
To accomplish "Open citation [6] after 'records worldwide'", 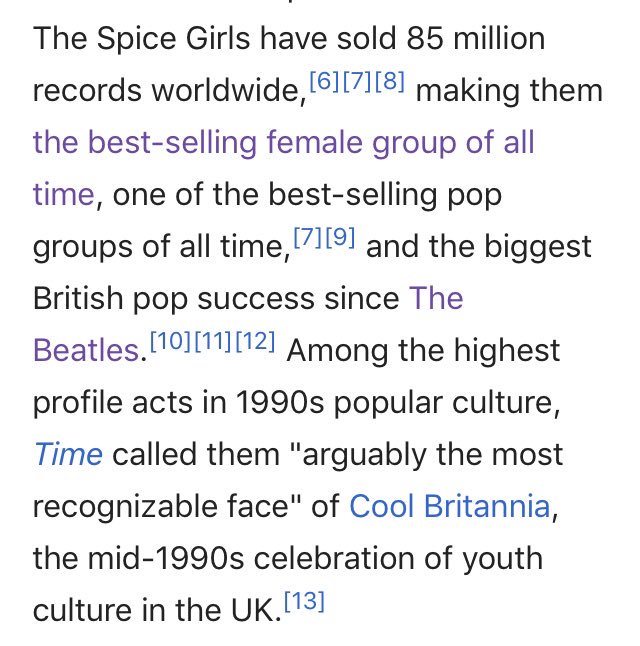I will [x=324, y=81].
